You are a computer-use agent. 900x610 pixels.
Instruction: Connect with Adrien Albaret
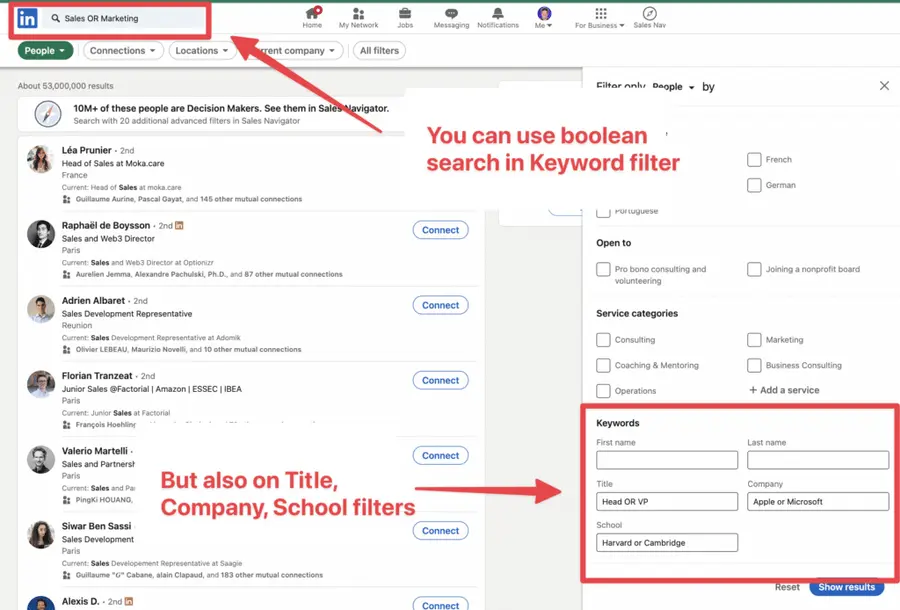click(x=440, y=305)
